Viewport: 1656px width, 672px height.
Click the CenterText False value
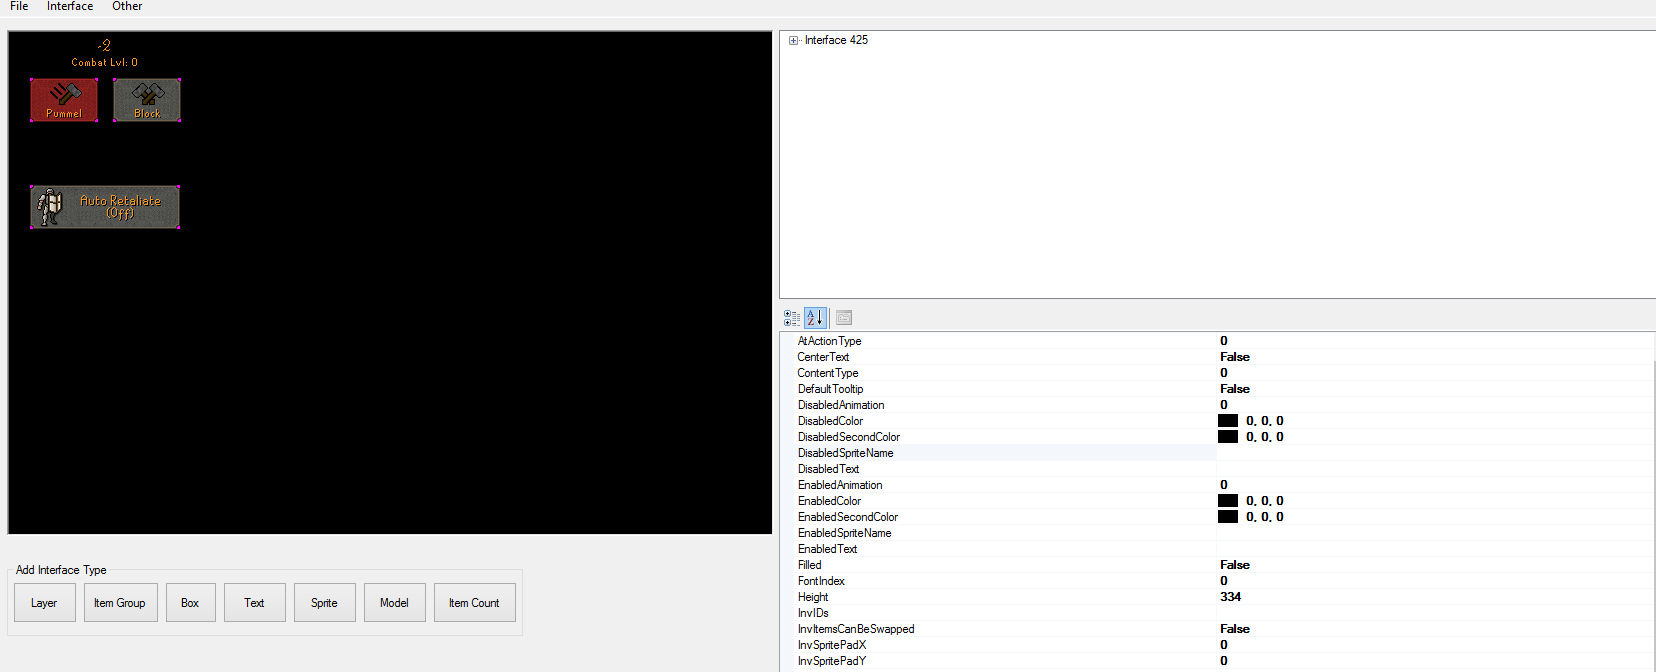pos(1235,357)
